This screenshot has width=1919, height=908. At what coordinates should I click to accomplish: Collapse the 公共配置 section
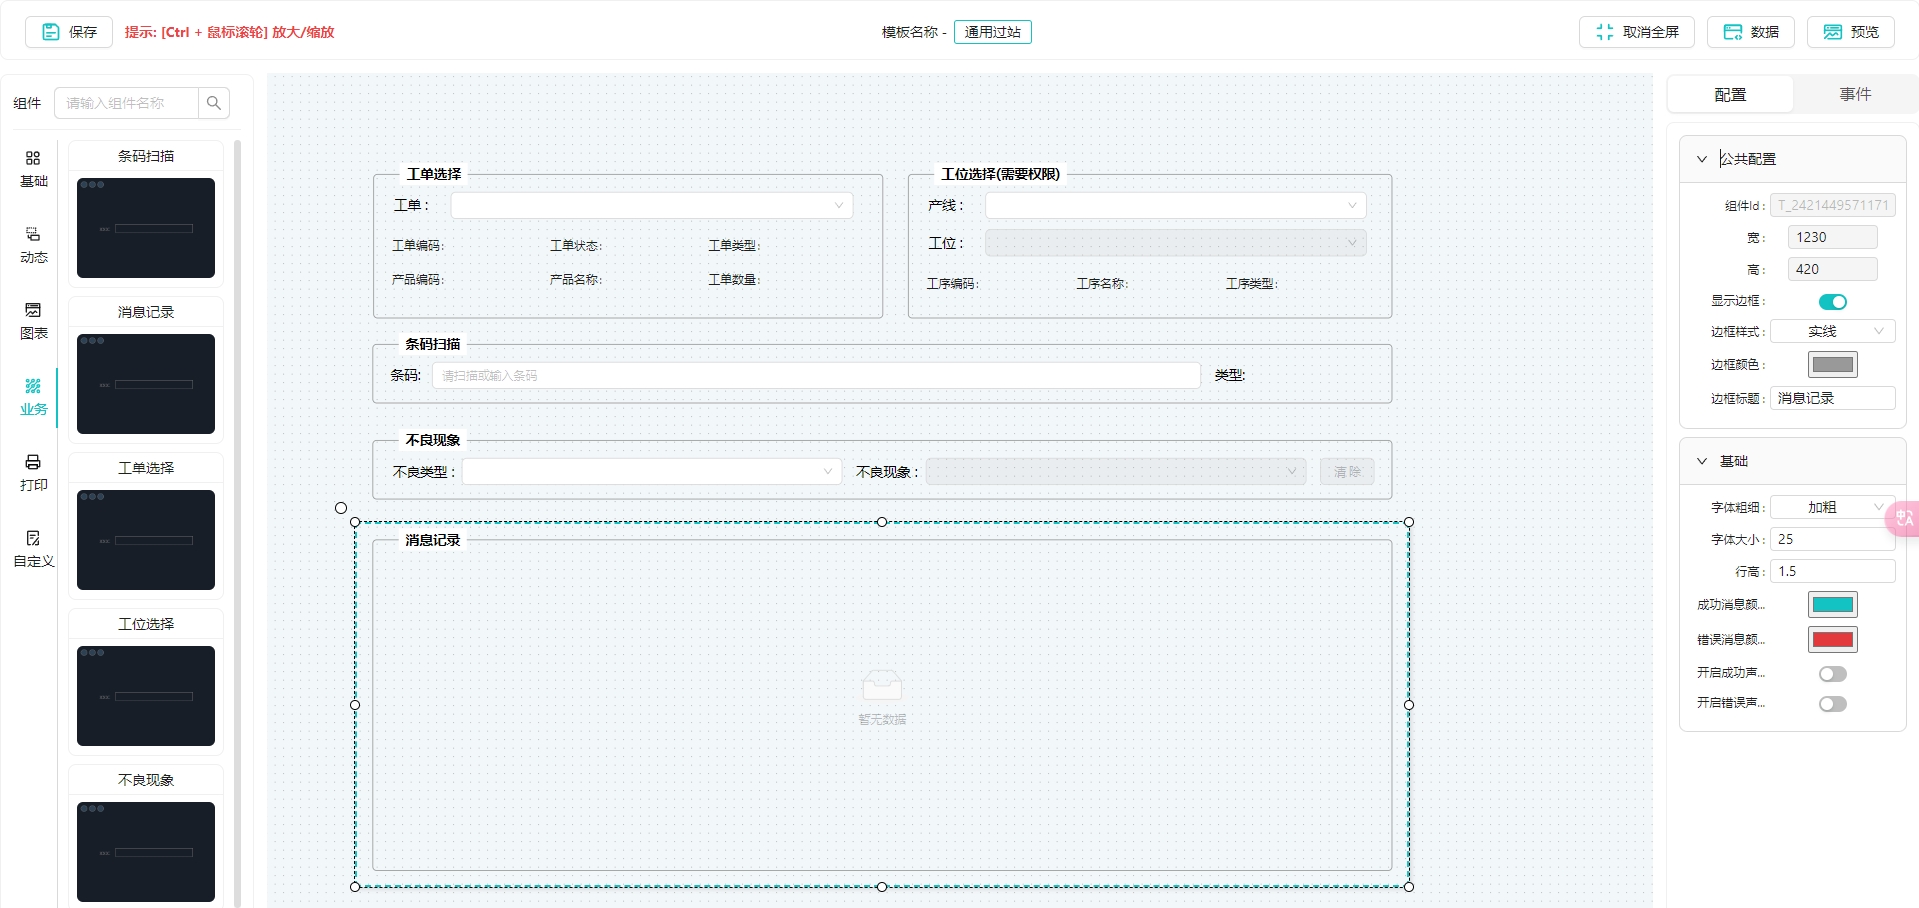pos(1701,159)
